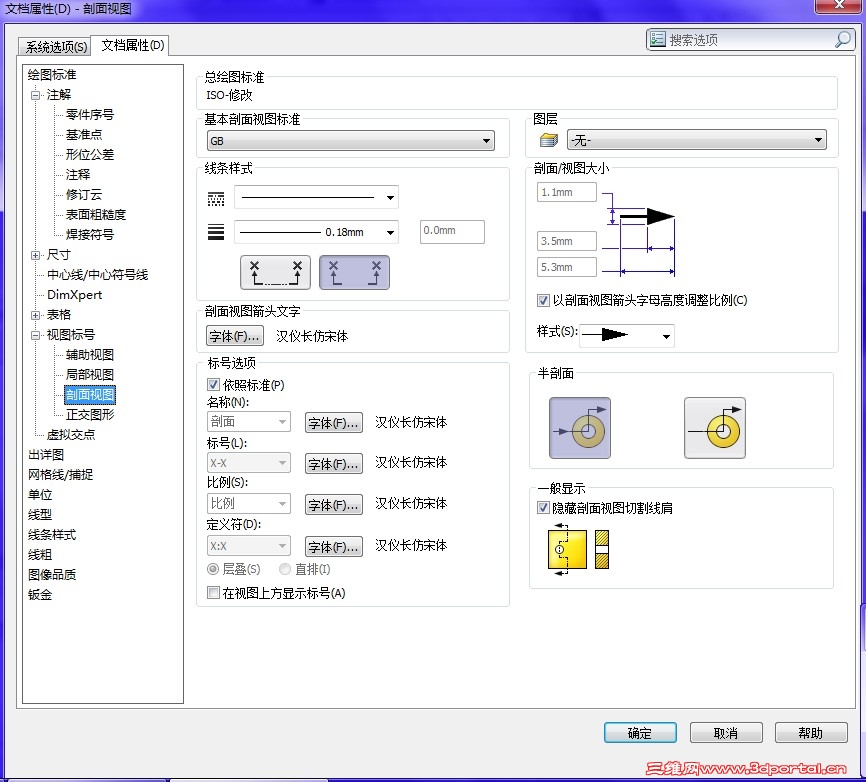Open the 比例 dropdown
The width and height of the screenshot is (866, 782).
(x=249, y=504)
